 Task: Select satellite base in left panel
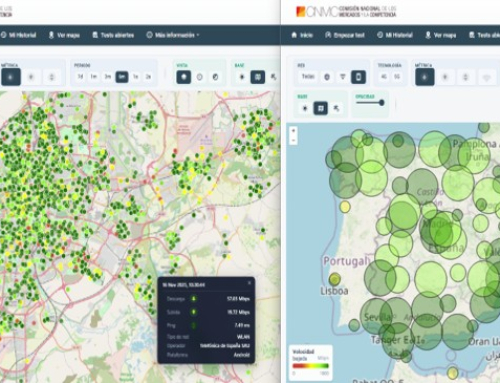click(x=273, y=77)
